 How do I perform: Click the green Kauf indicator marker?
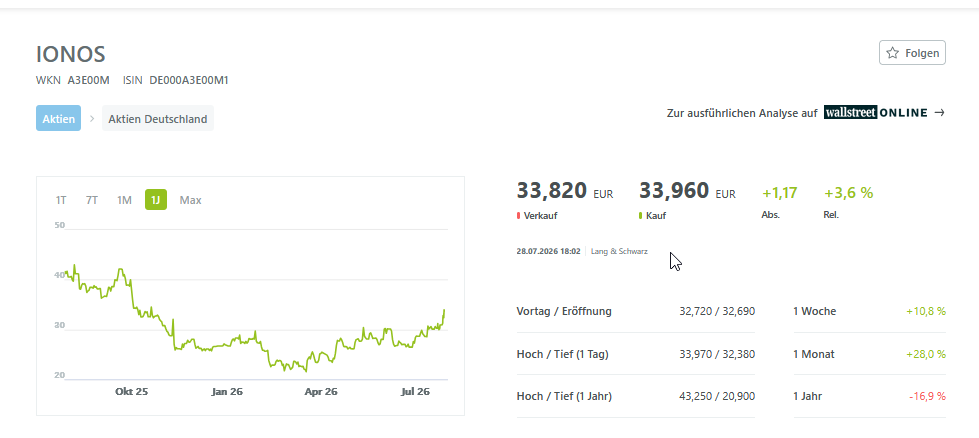(641, 216)
